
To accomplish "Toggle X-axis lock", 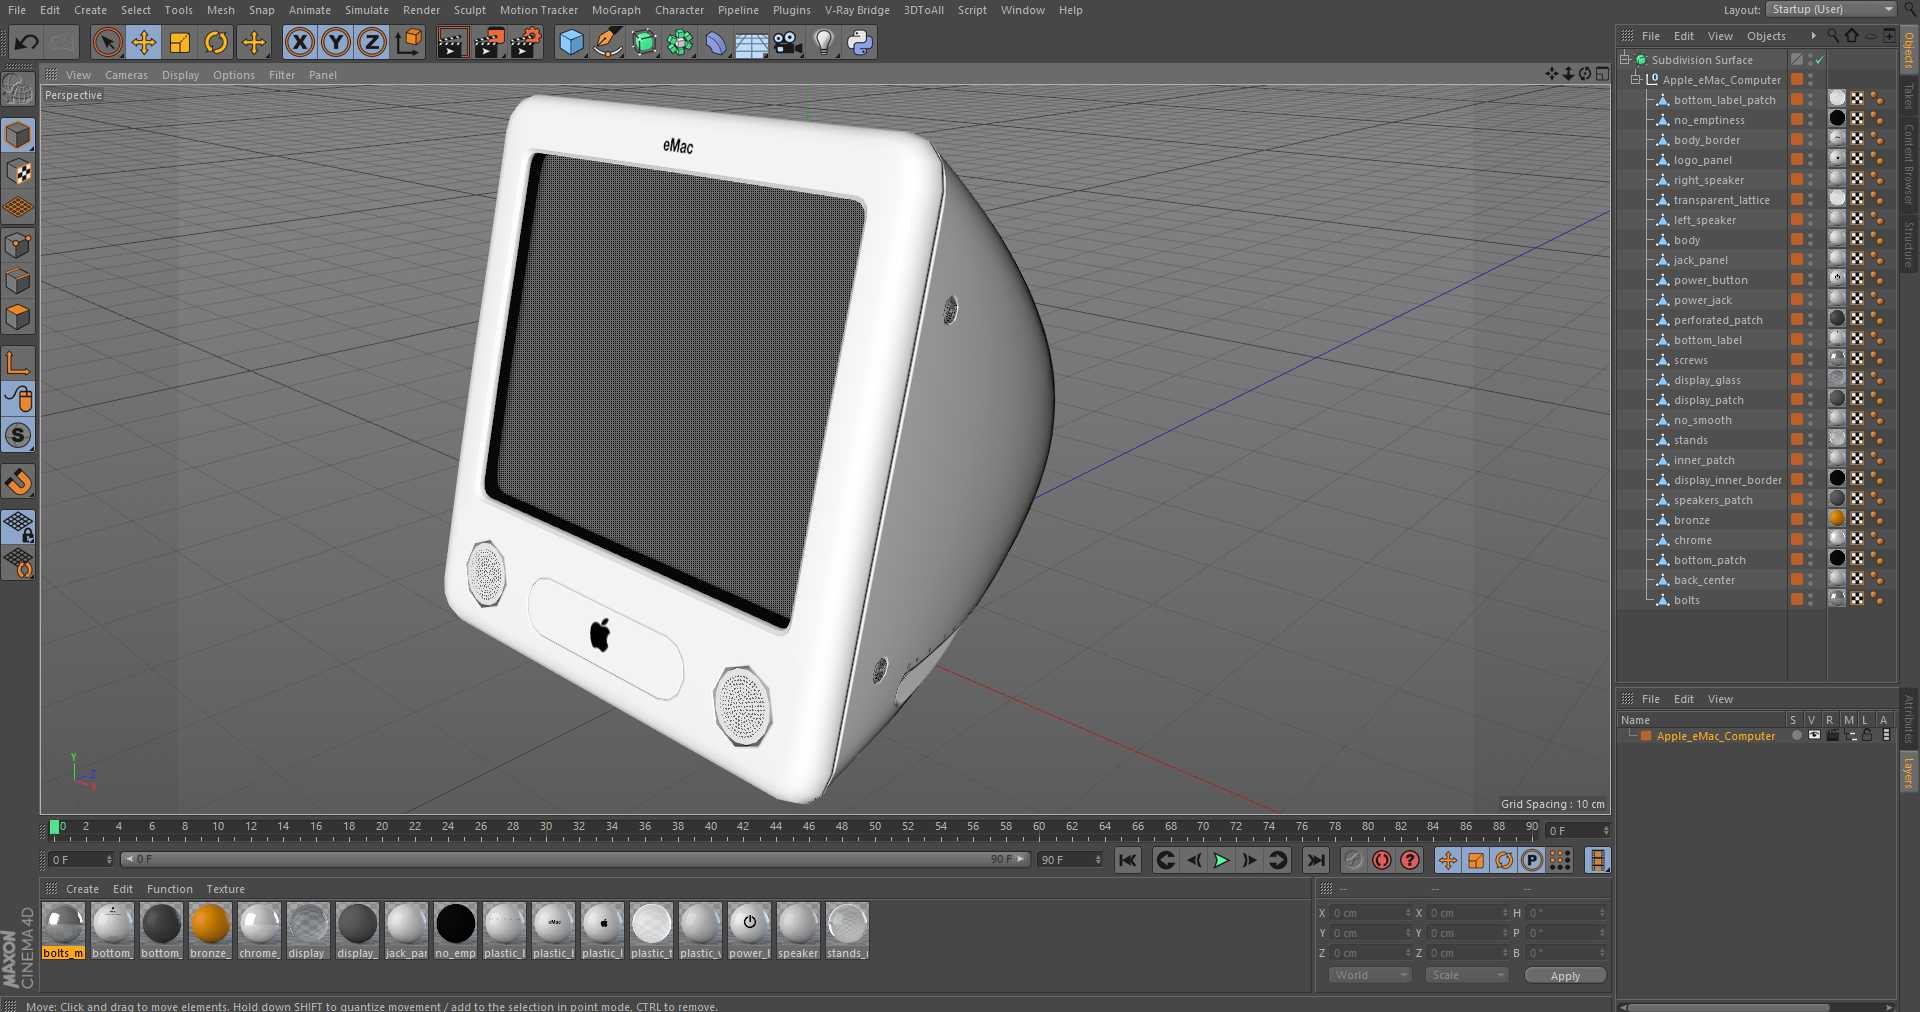I will 299,42.
